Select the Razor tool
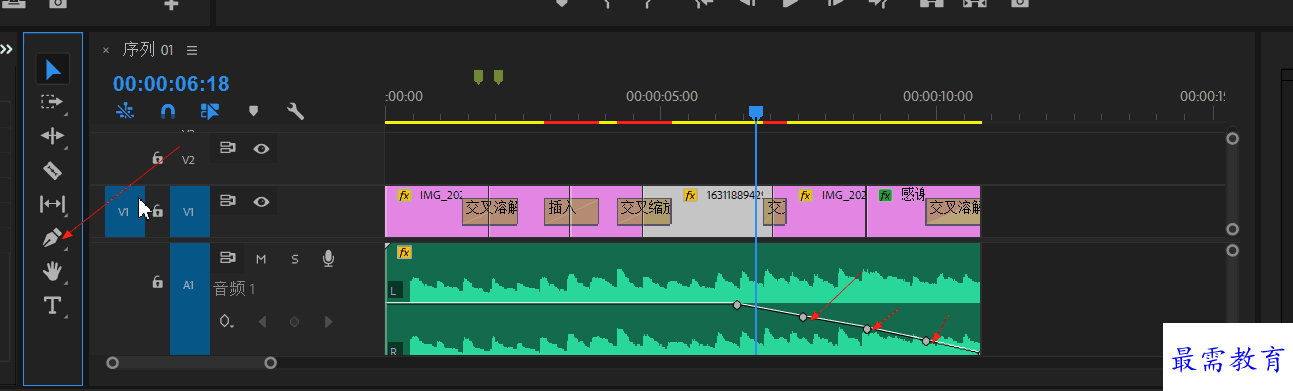 click(53, 170)
